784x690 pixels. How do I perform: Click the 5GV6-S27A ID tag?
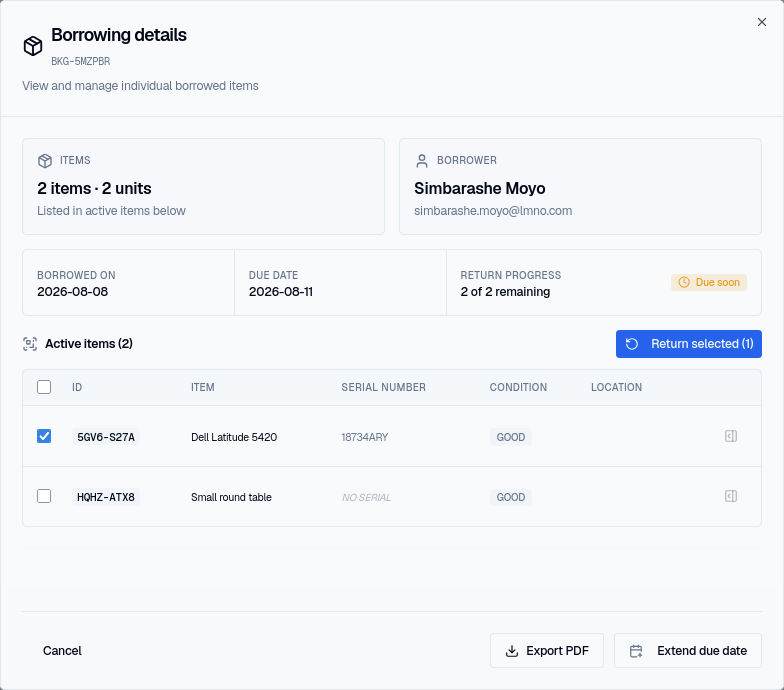coord(106,437)
